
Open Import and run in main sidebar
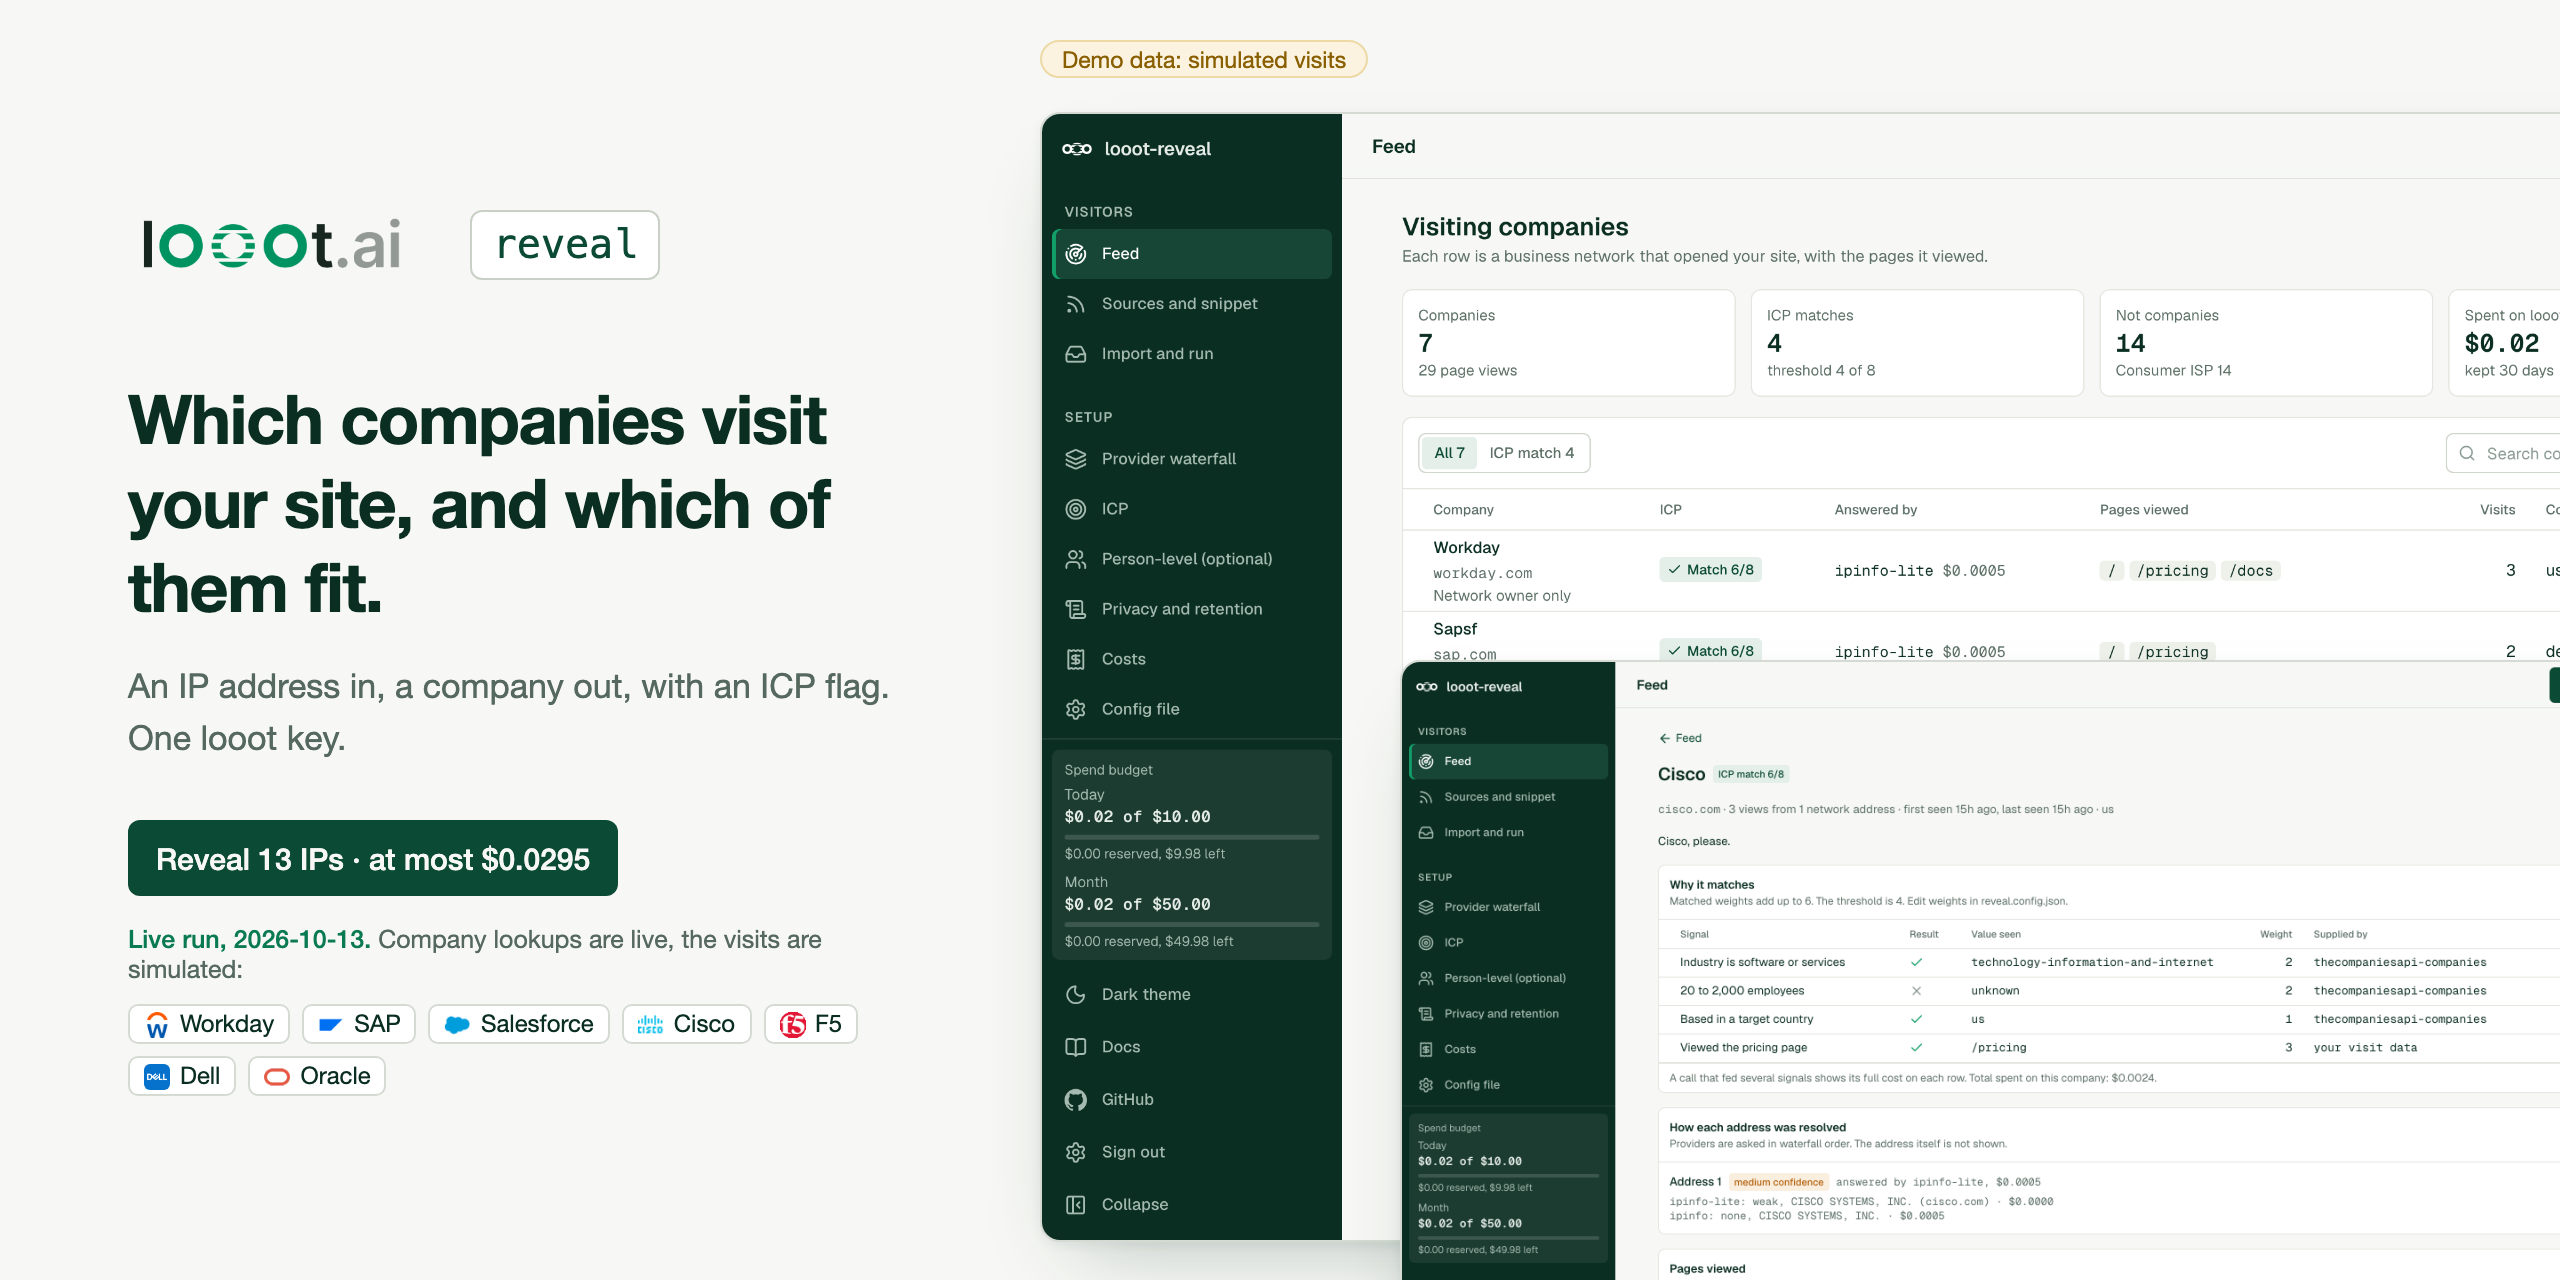pyautogui.click(x=1192, y=354)
